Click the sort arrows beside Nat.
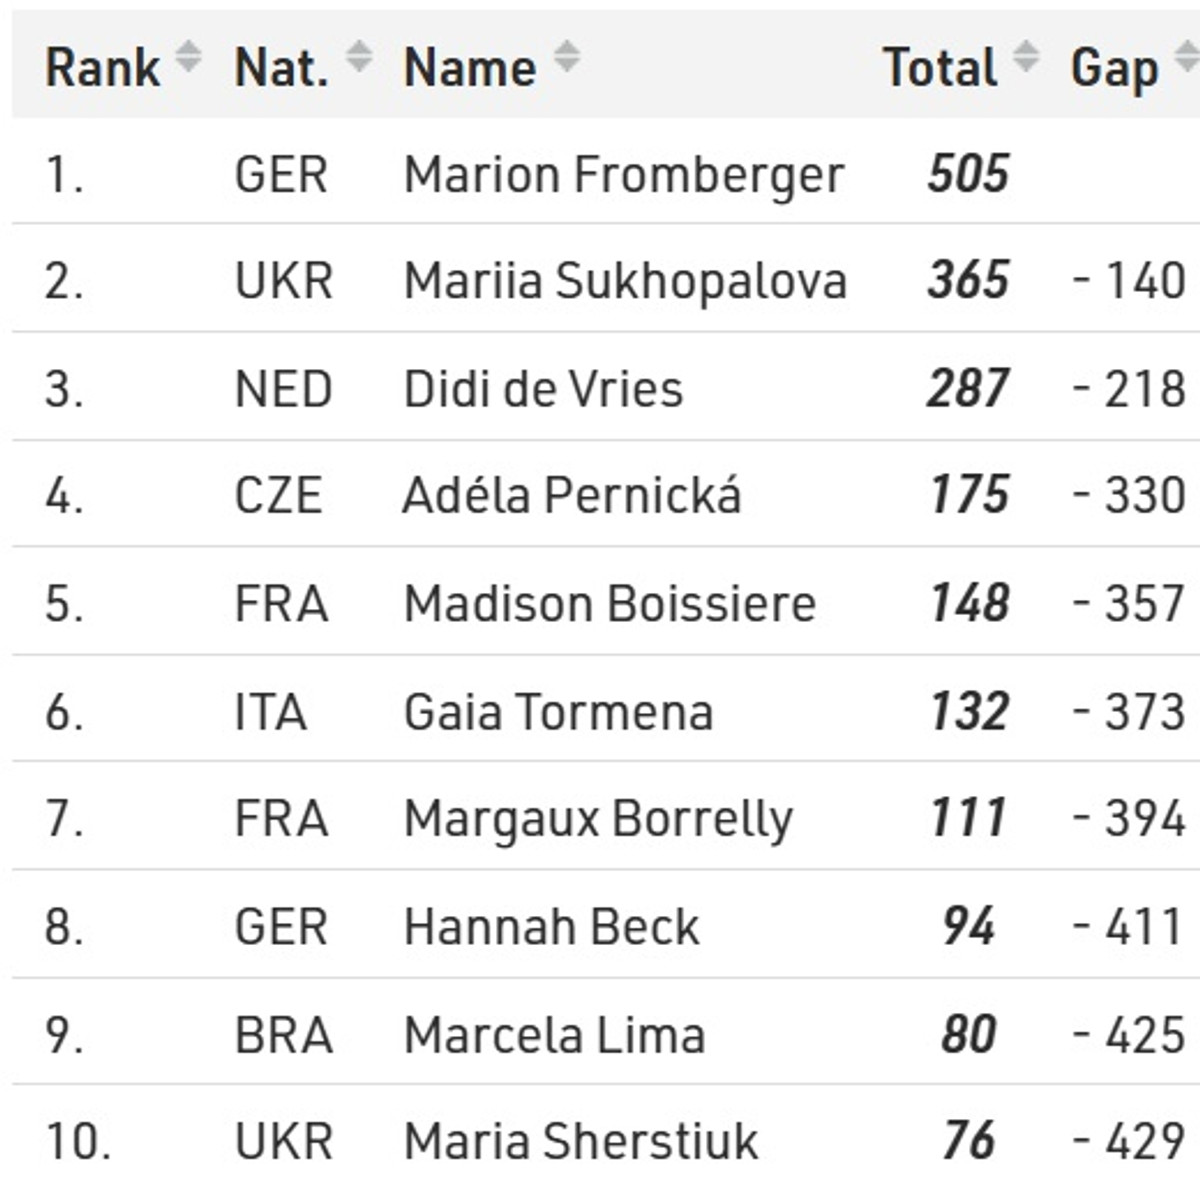 coord(359,57)
